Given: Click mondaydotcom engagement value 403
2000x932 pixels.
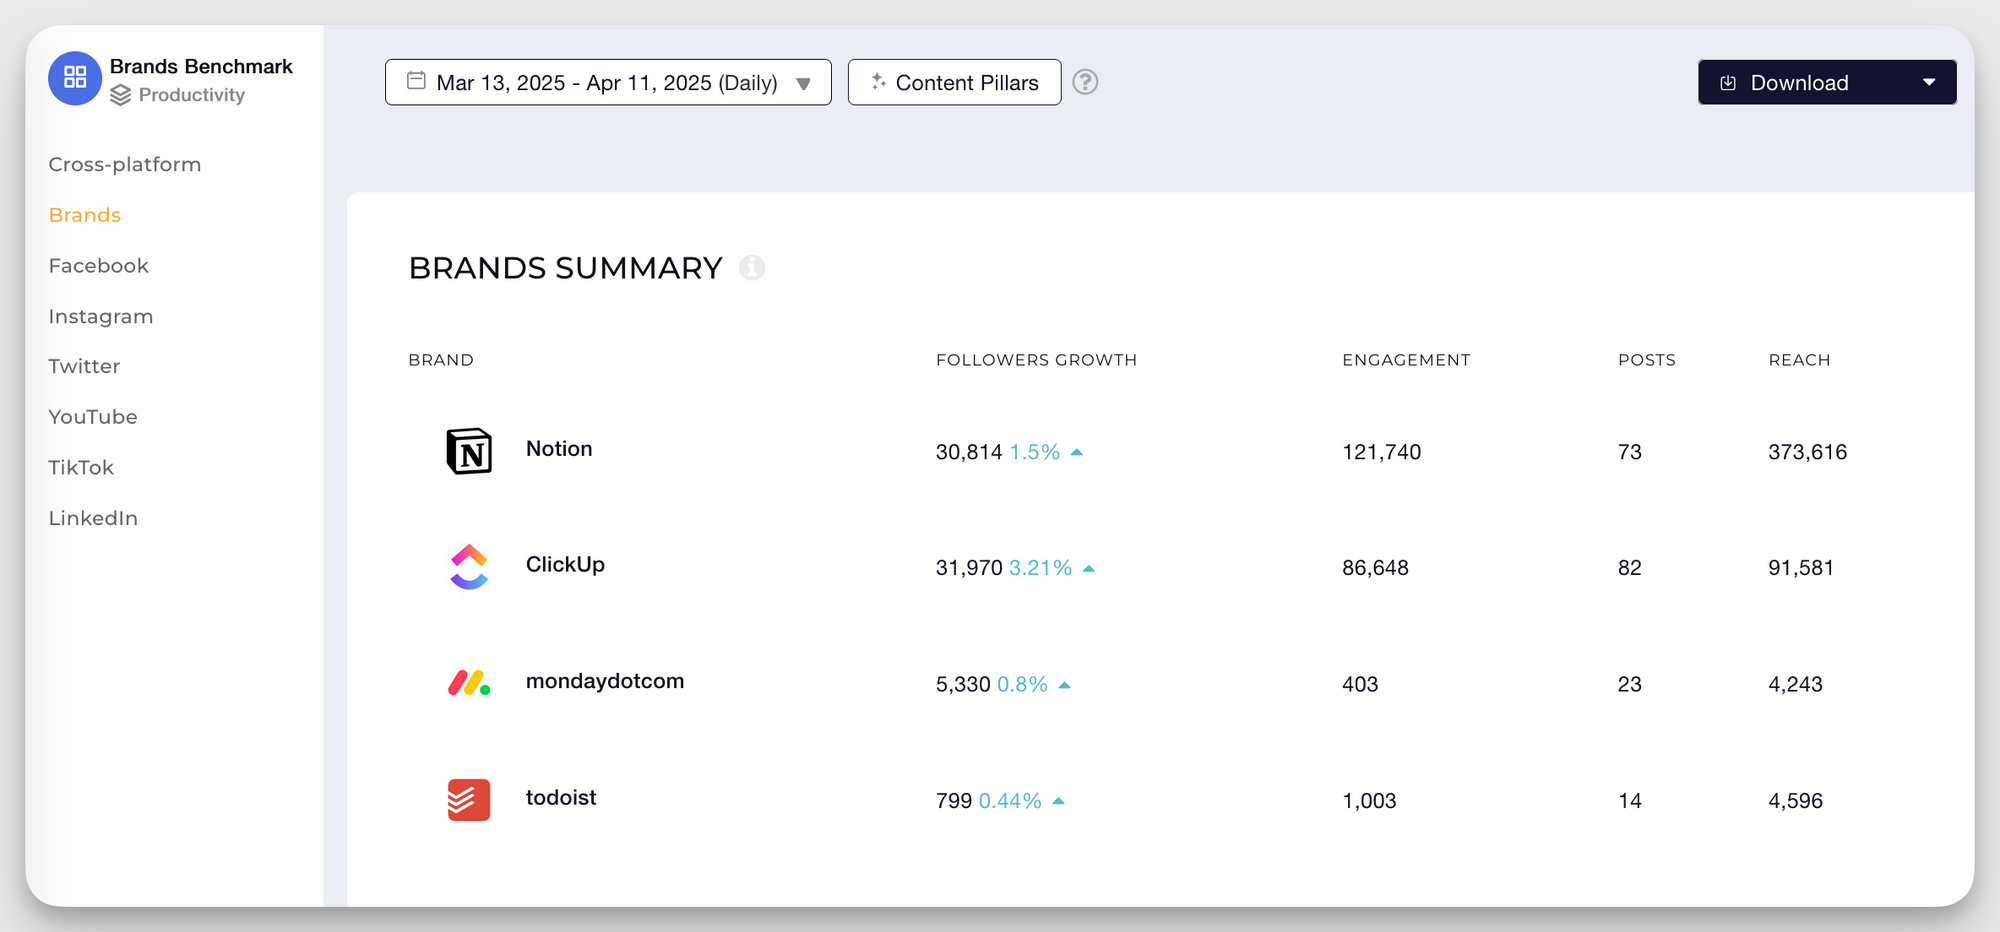Looking at the screenshot, I should (x=1360, y=685).
